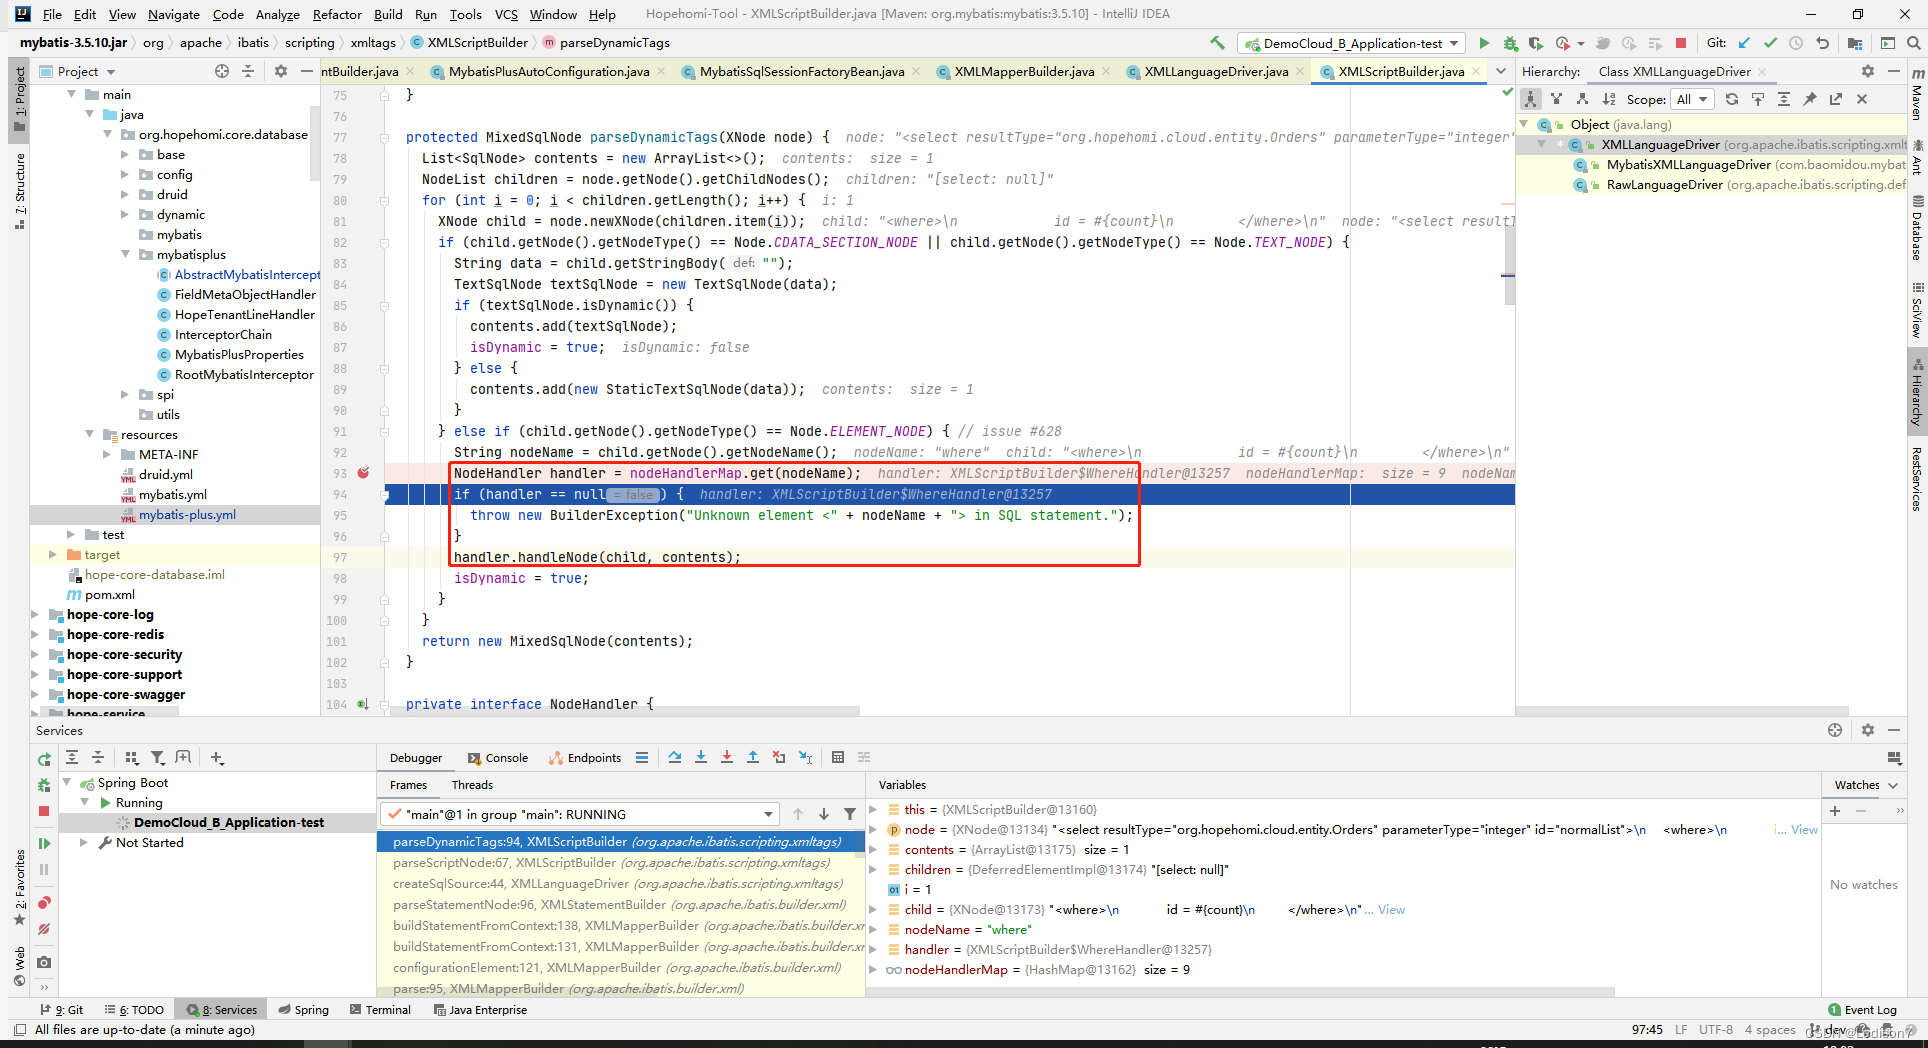1928x1048 pixels.
Task: Resume program in the debug sidebar
Action: tap(44, 843)
